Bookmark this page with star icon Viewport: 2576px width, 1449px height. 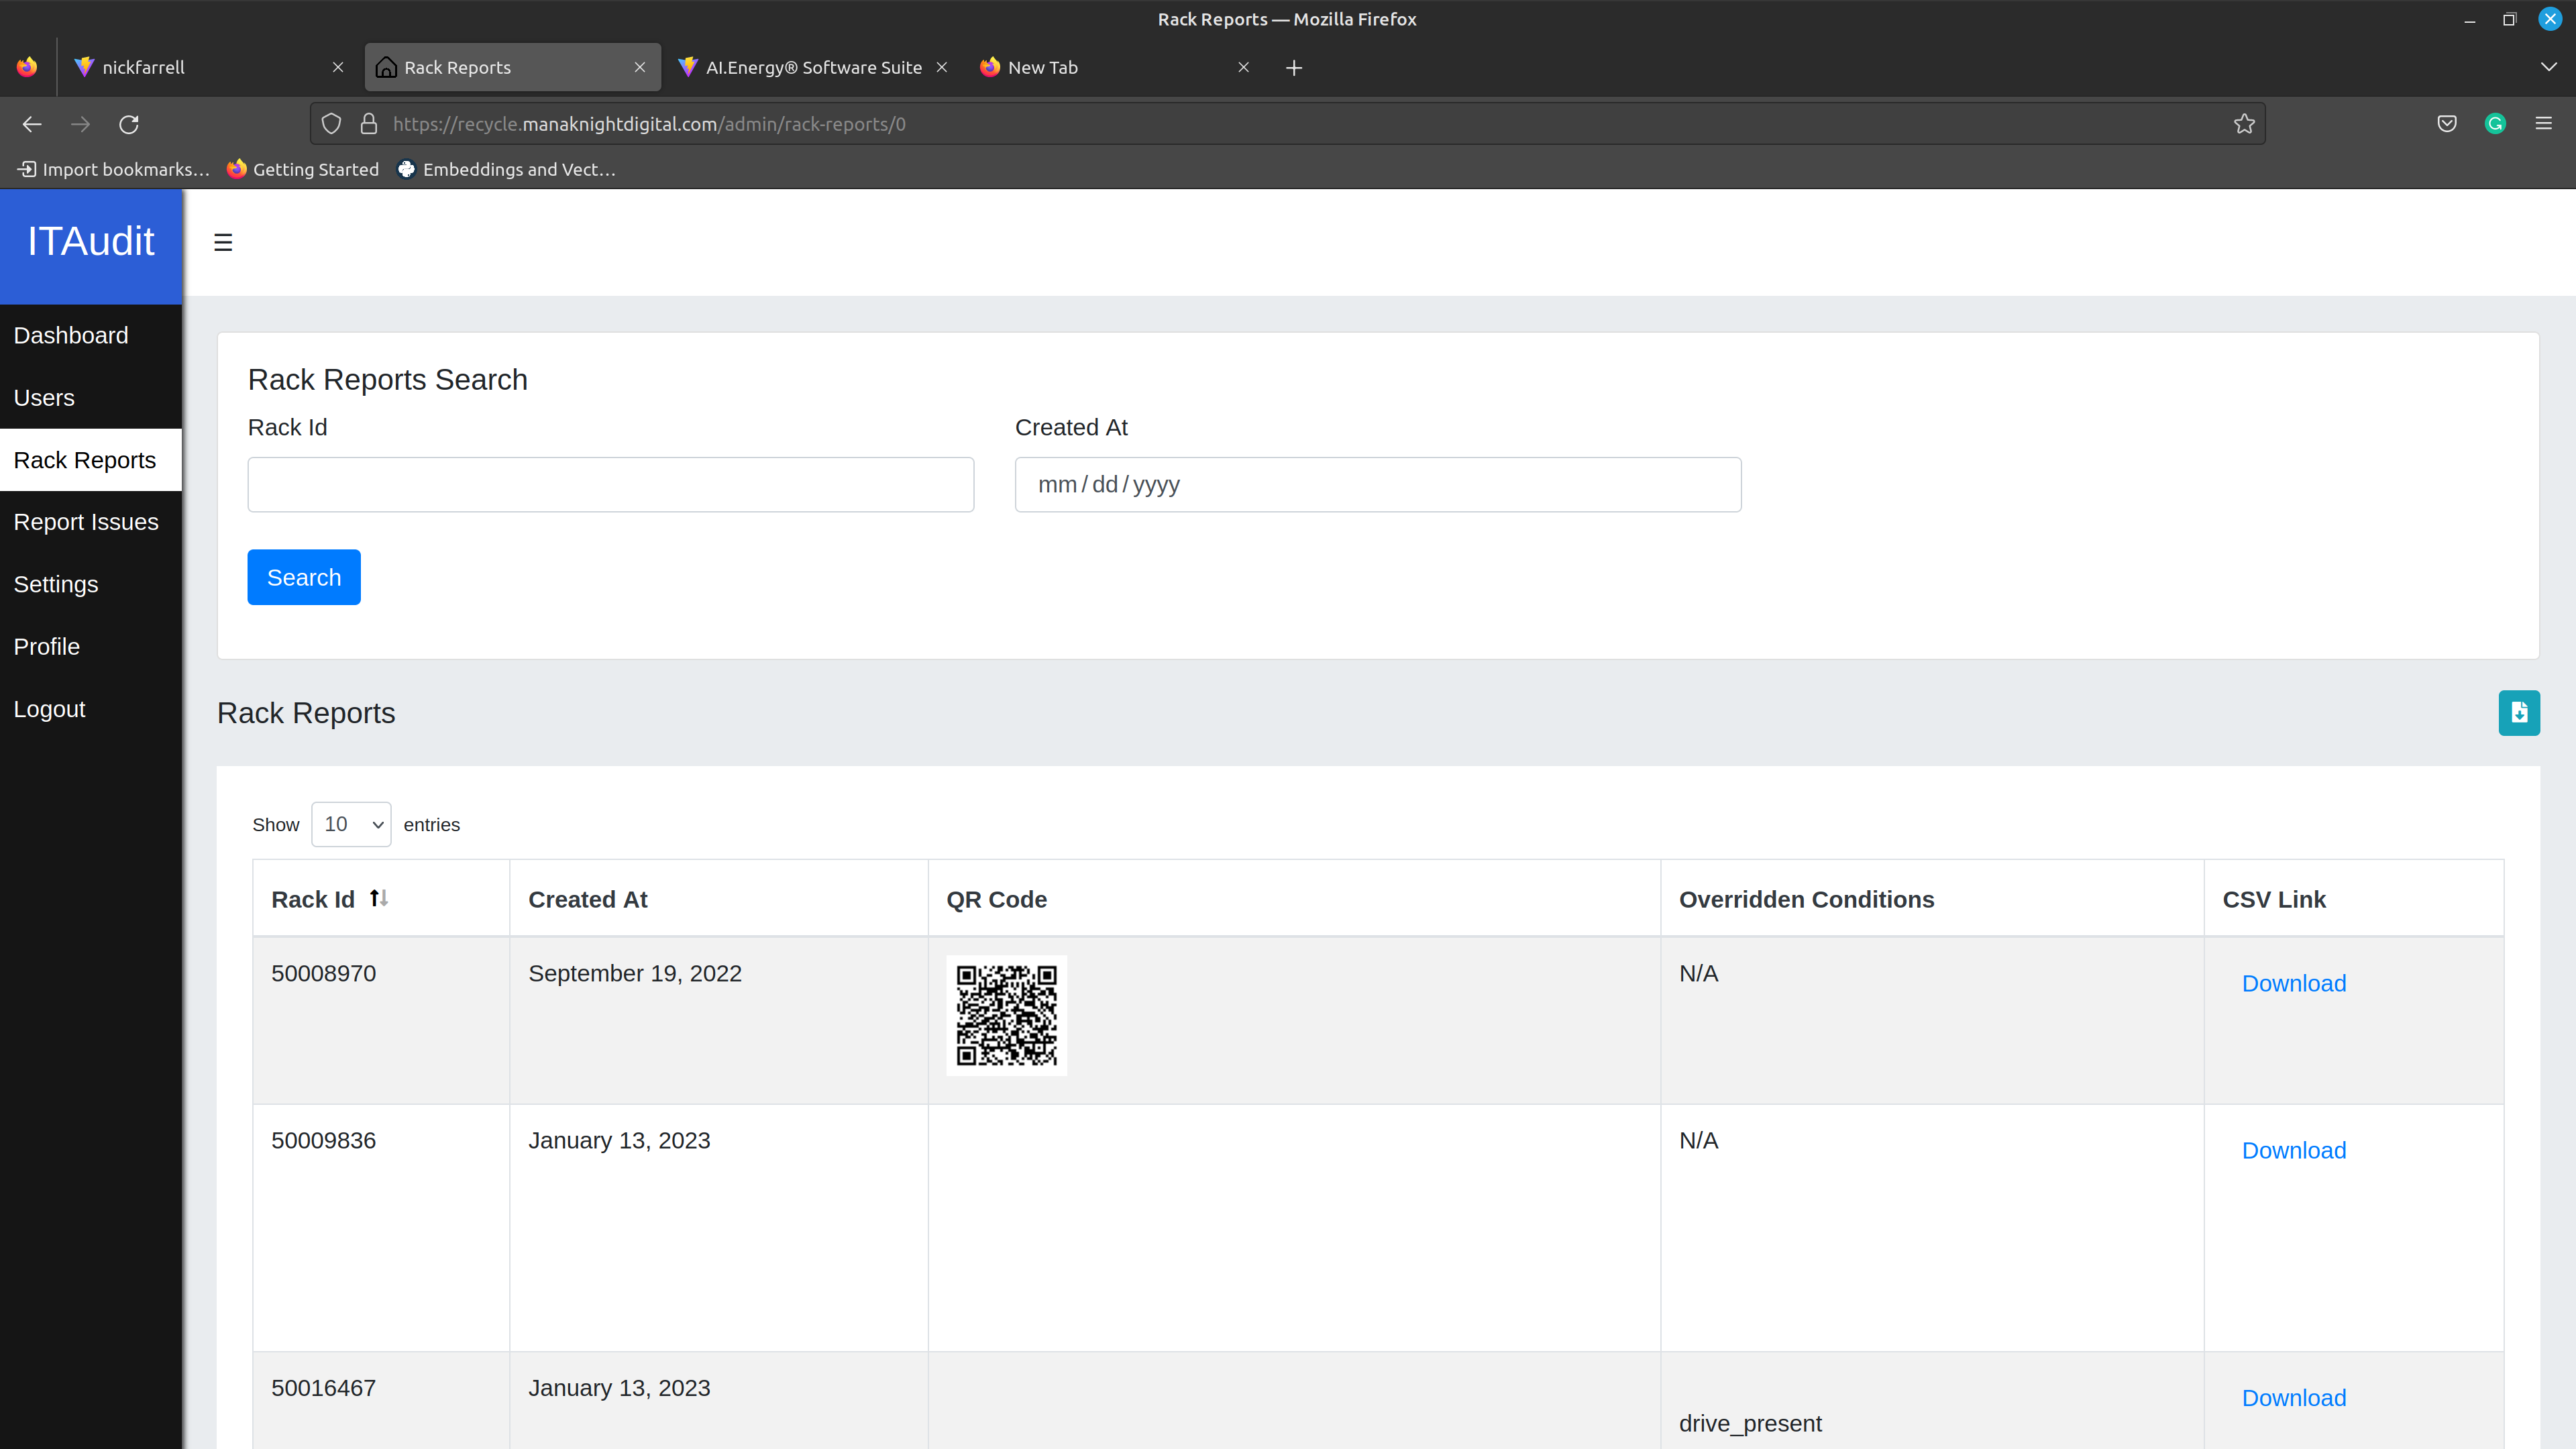2244,124
